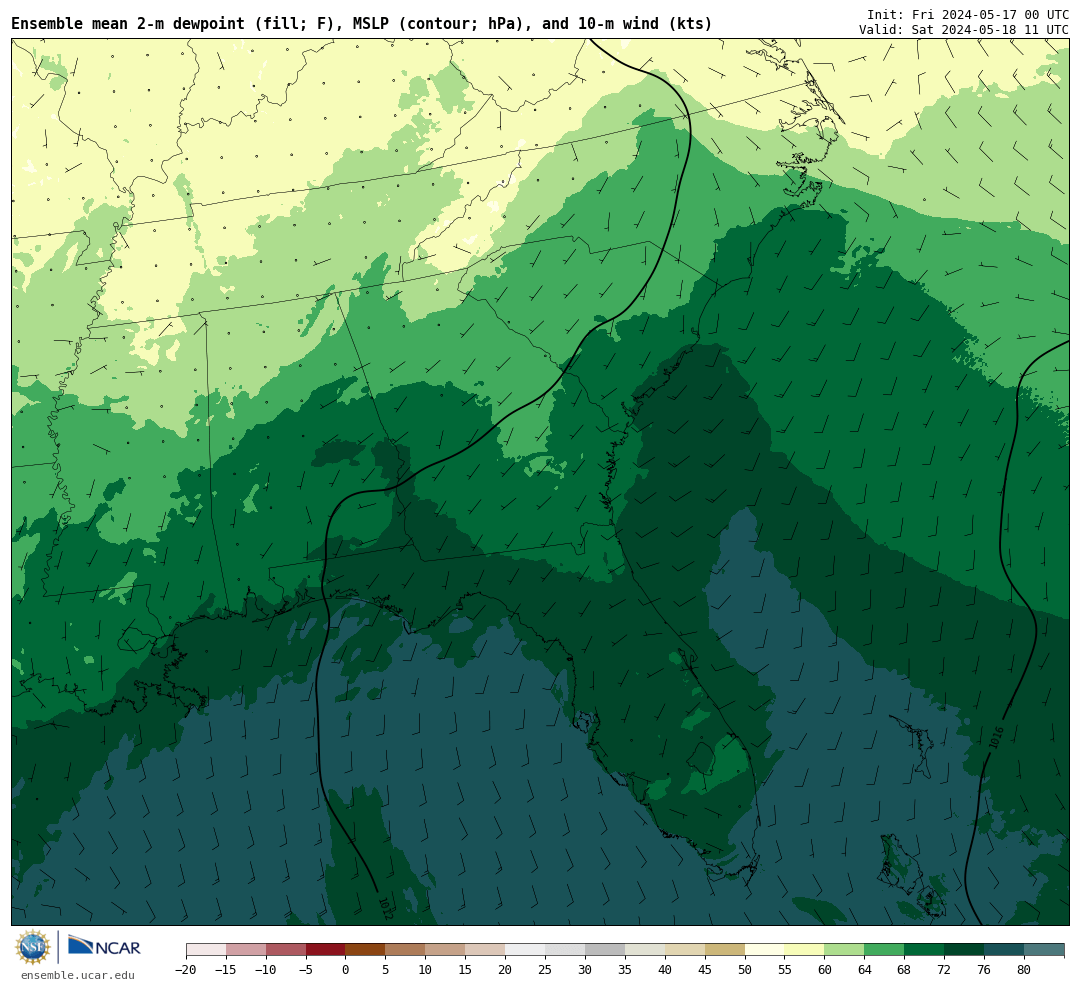Pick the beige swatch between 40 and 45
Viewport: 1080px width, 988px height.
685,950
